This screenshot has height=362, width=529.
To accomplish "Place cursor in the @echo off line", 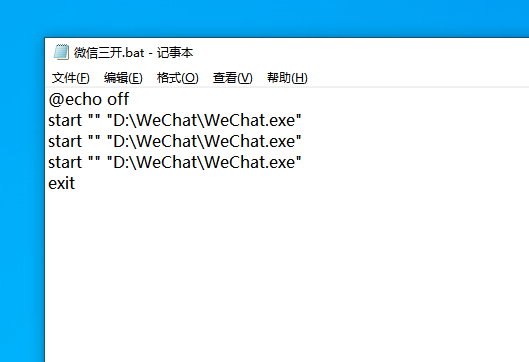I will [x=89, y=100].
